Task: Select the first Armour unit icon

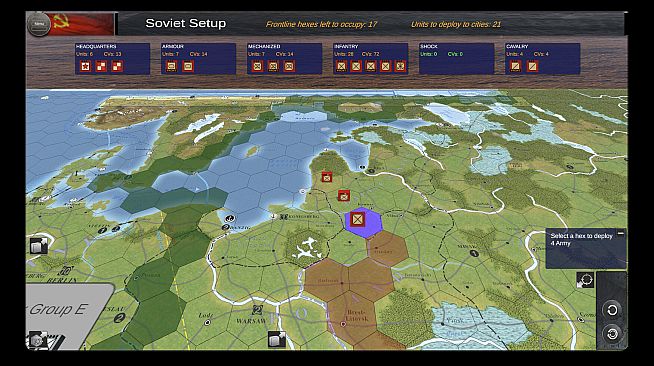Action: tap(171, 66)
